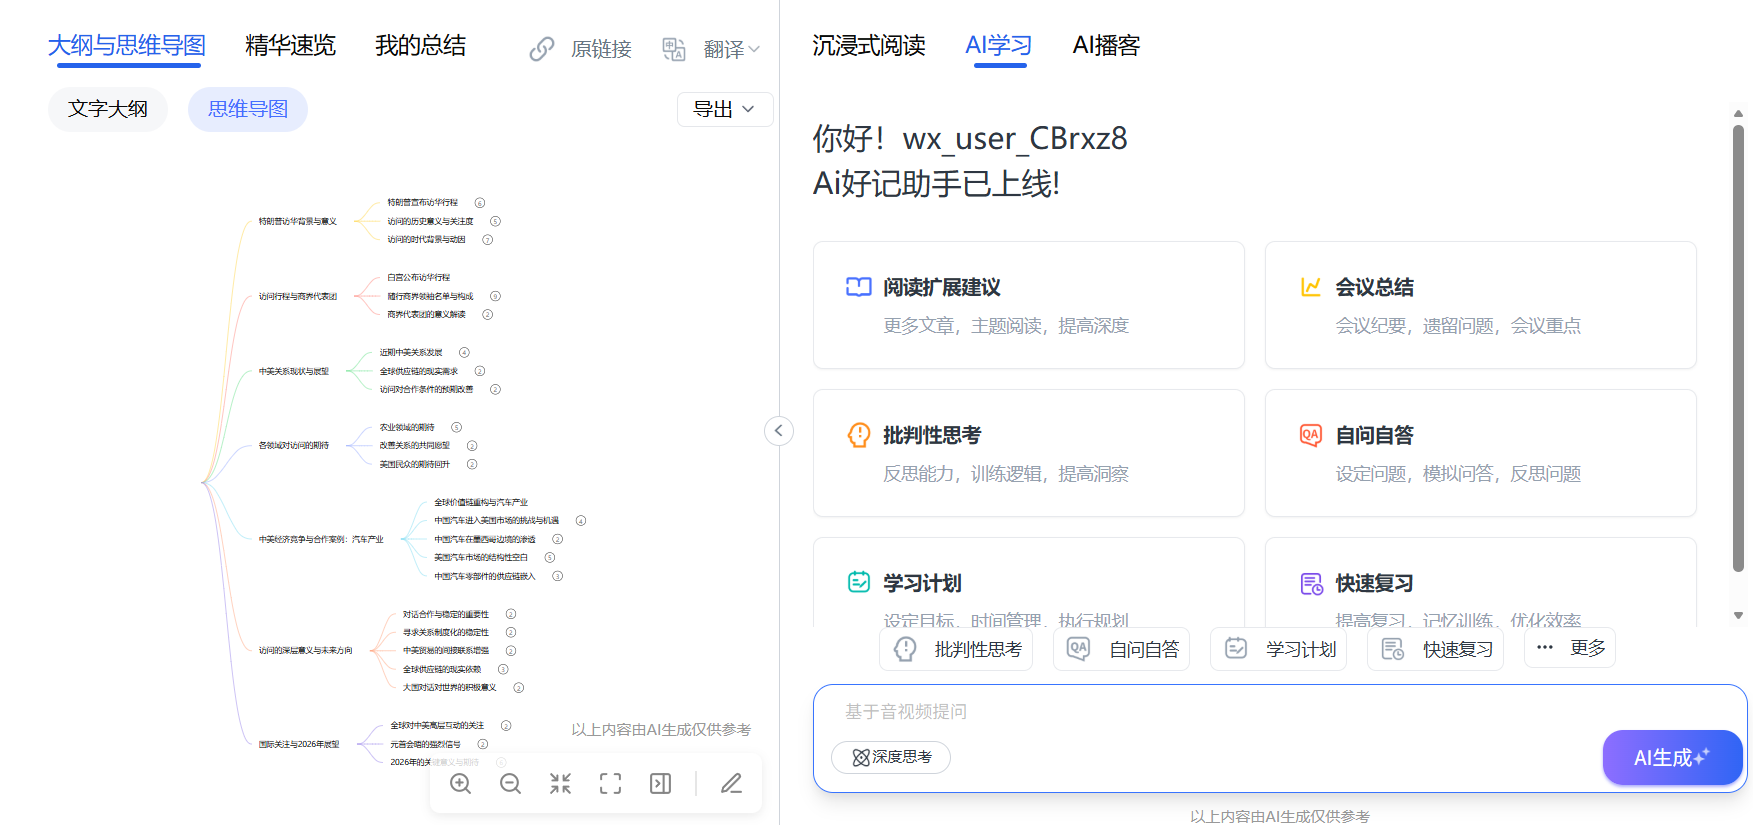Open the 我的总结 tab
The image size is (1753, 825).
(x=420, y=46)
